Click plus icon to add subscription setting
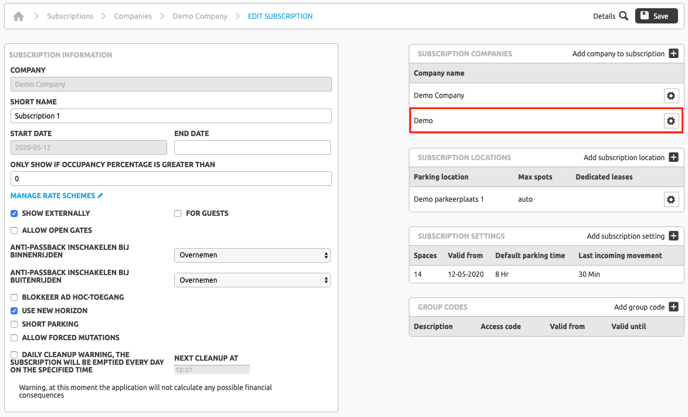This screenshot has width=688, height=417. (674, 236)
